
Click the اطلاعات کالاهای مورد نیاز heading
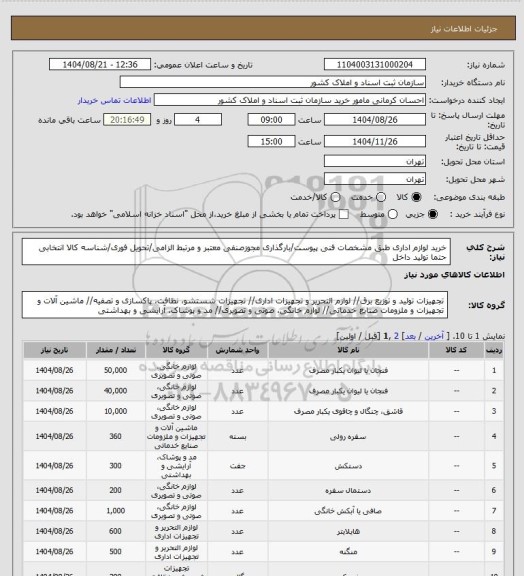(x=454, y=275)
